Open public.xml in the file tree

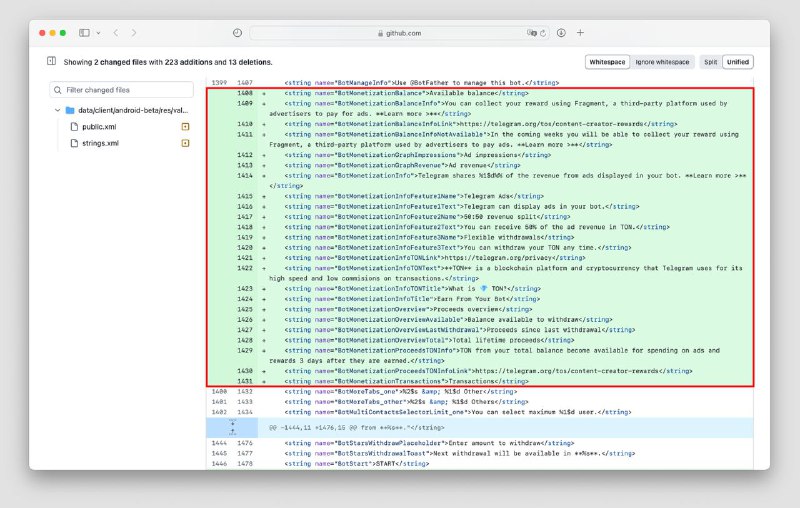99,127
